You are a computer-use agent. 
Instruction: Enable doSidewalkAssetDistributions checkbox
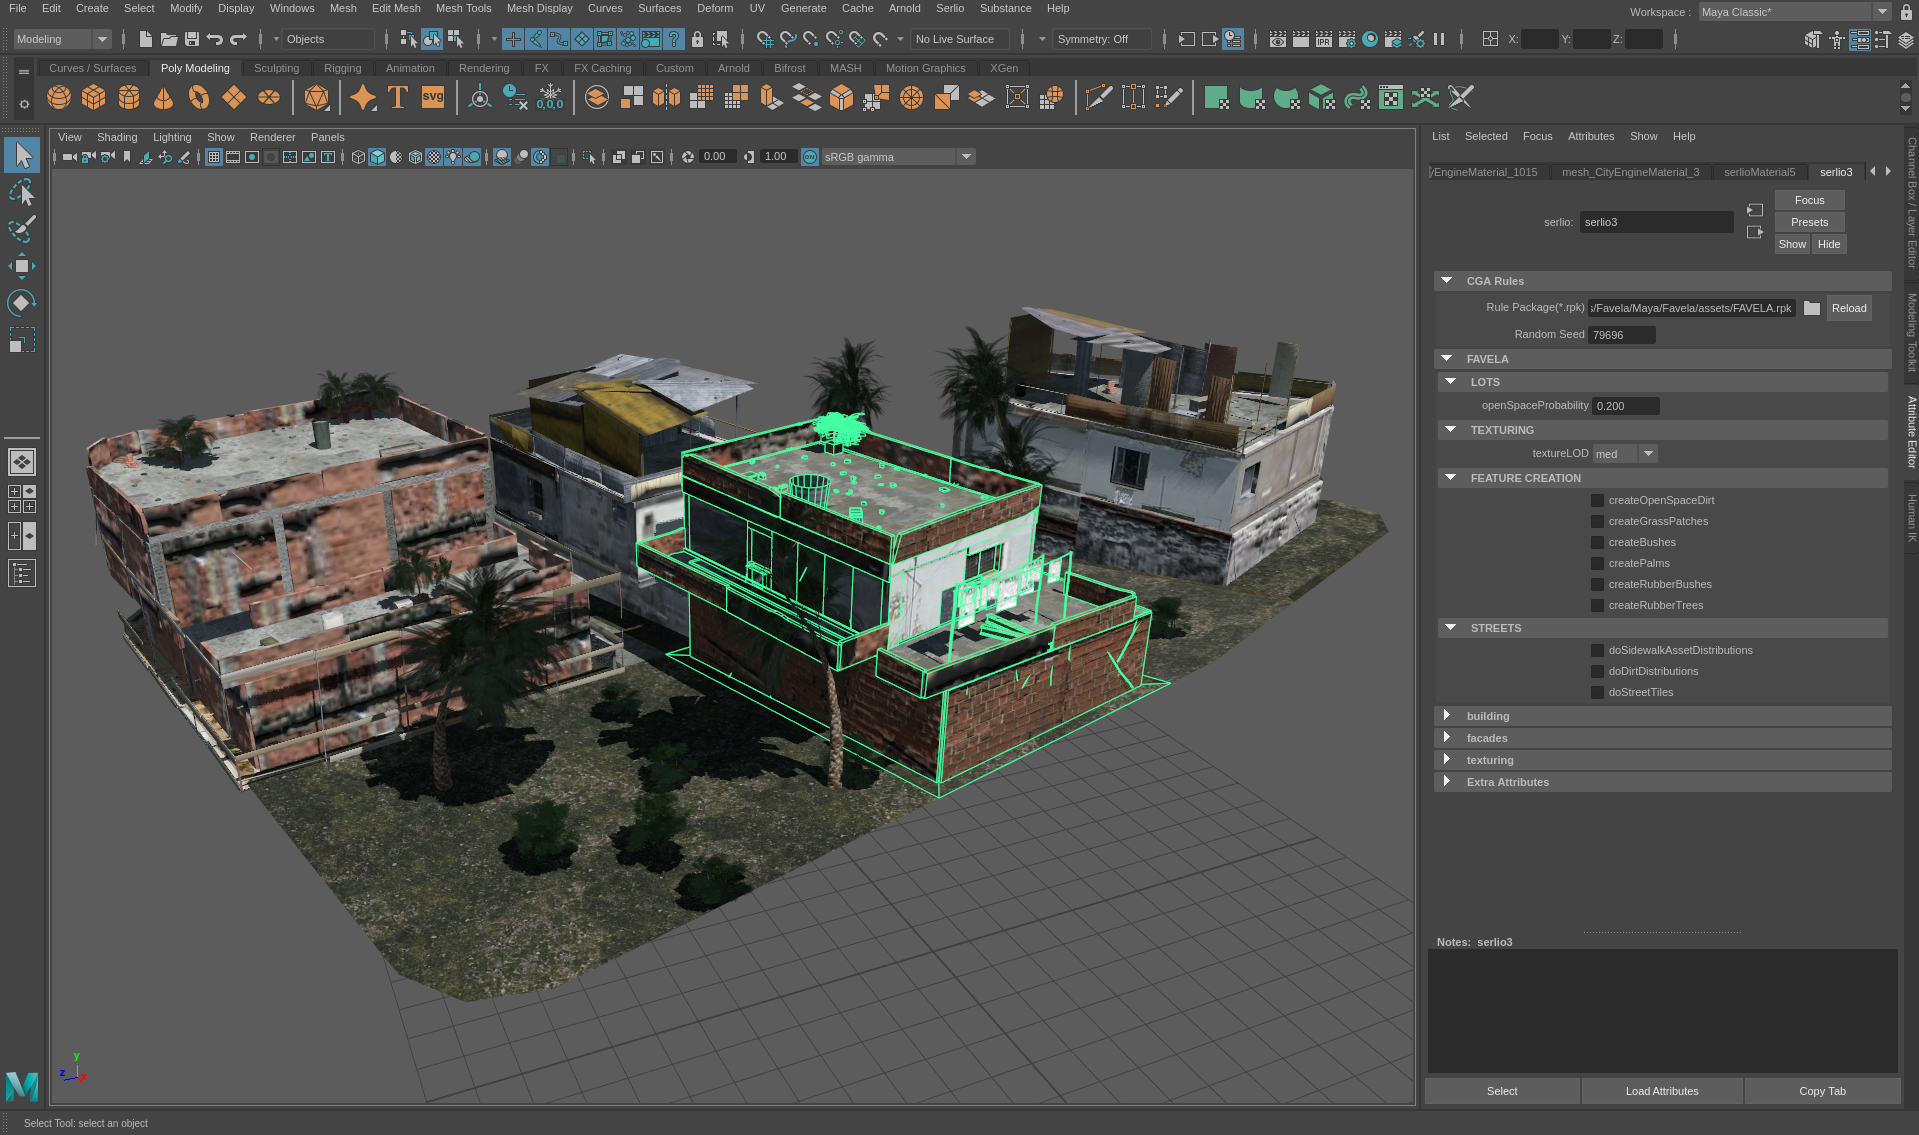[1597, 650]
